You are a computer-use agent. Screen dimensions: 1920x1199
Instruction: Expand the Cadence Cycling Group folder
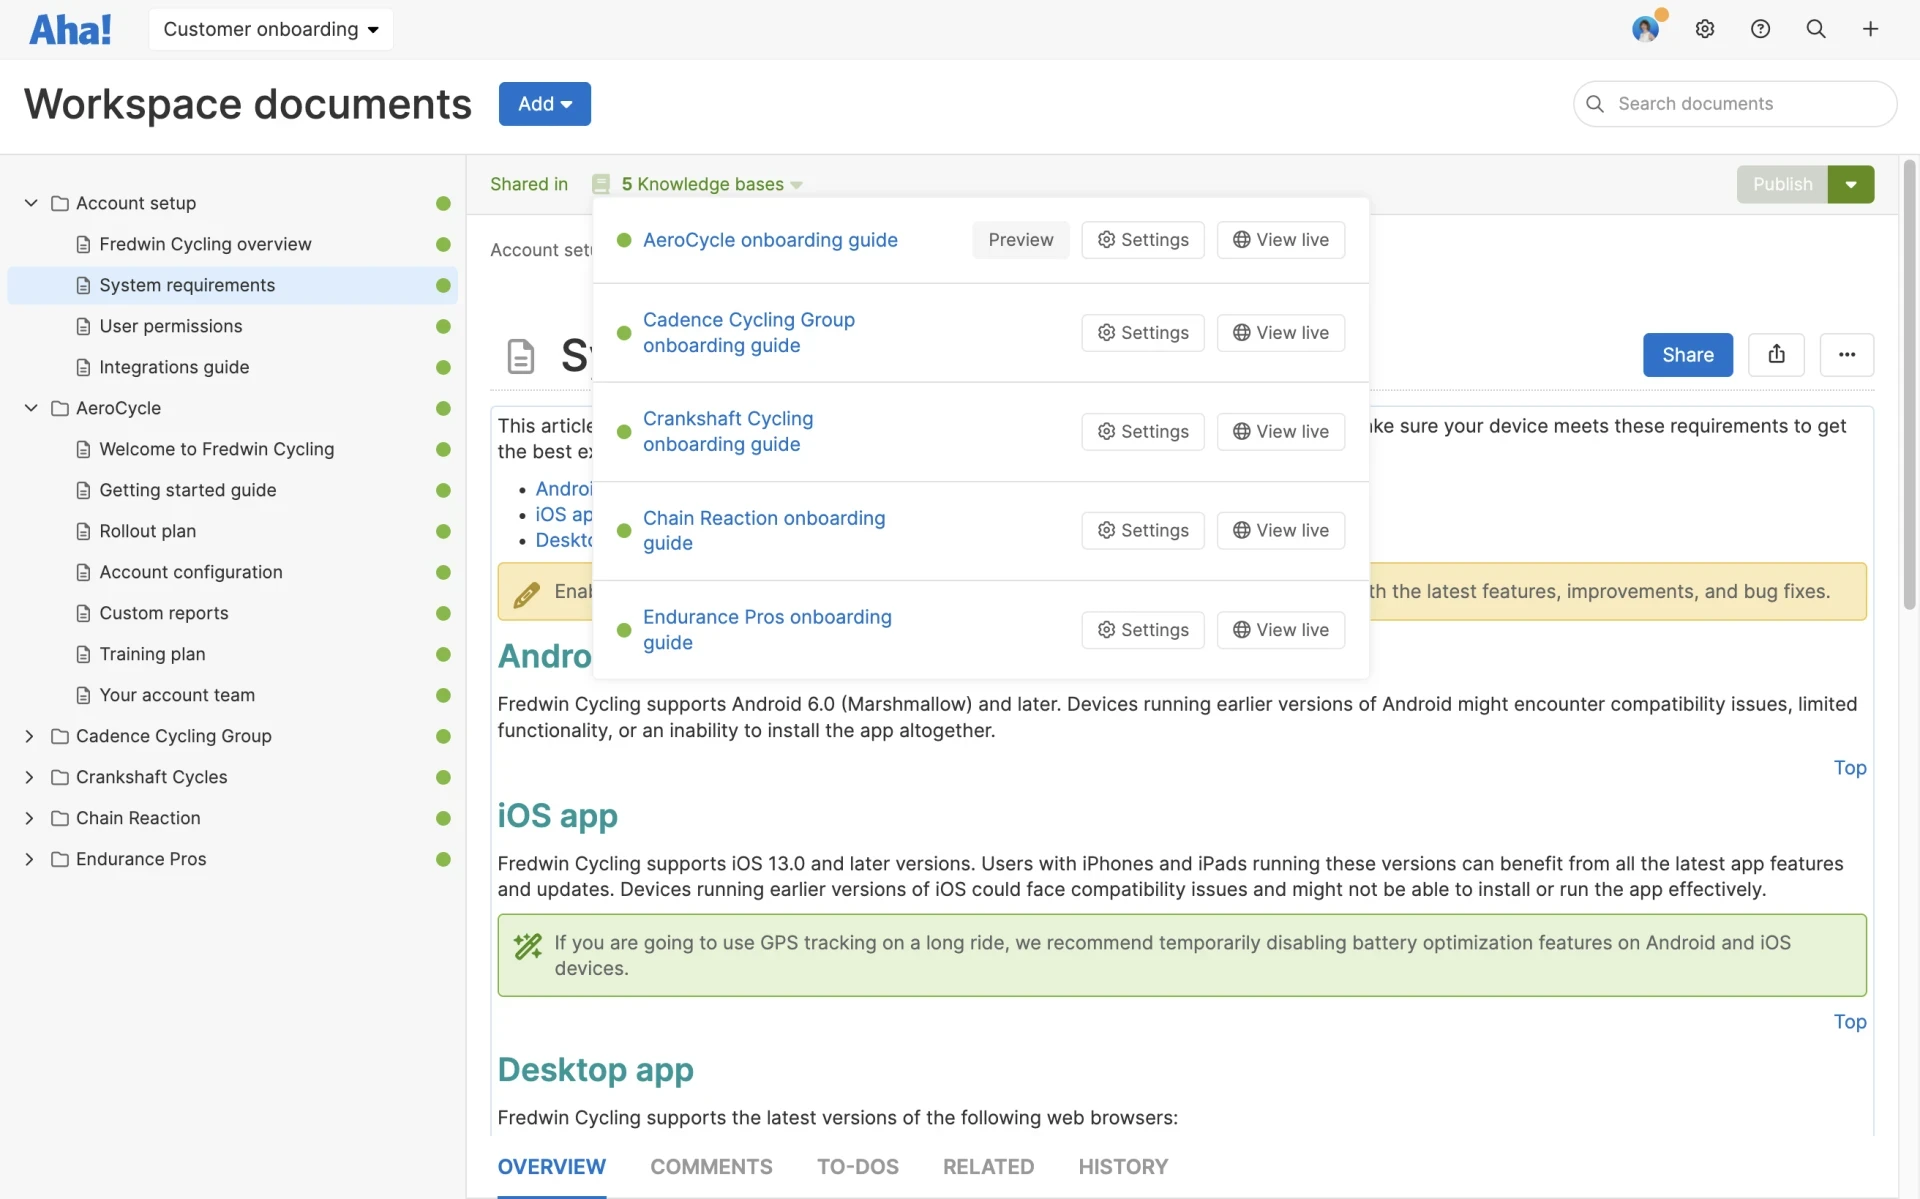pyautogui.click(x=30, y=736)
